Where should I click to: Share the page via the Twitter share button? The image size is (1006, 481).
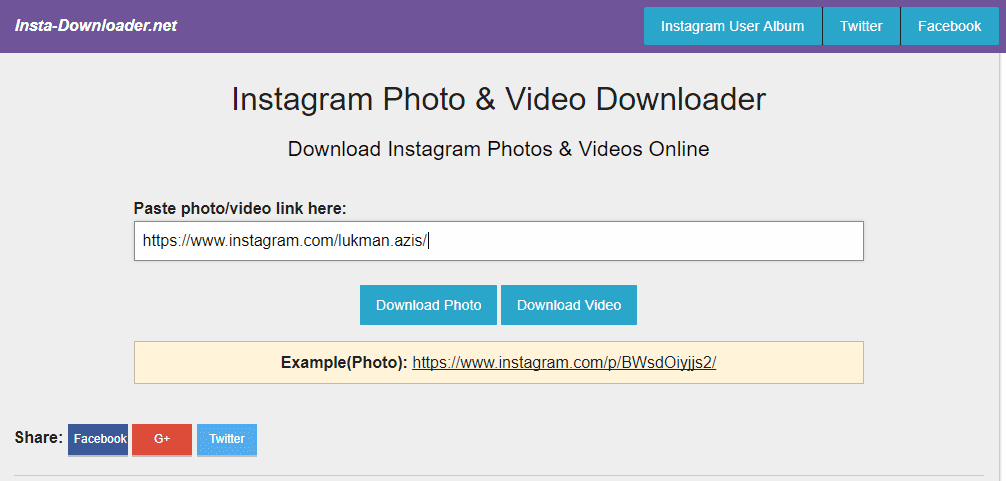[x=226, y=439]
